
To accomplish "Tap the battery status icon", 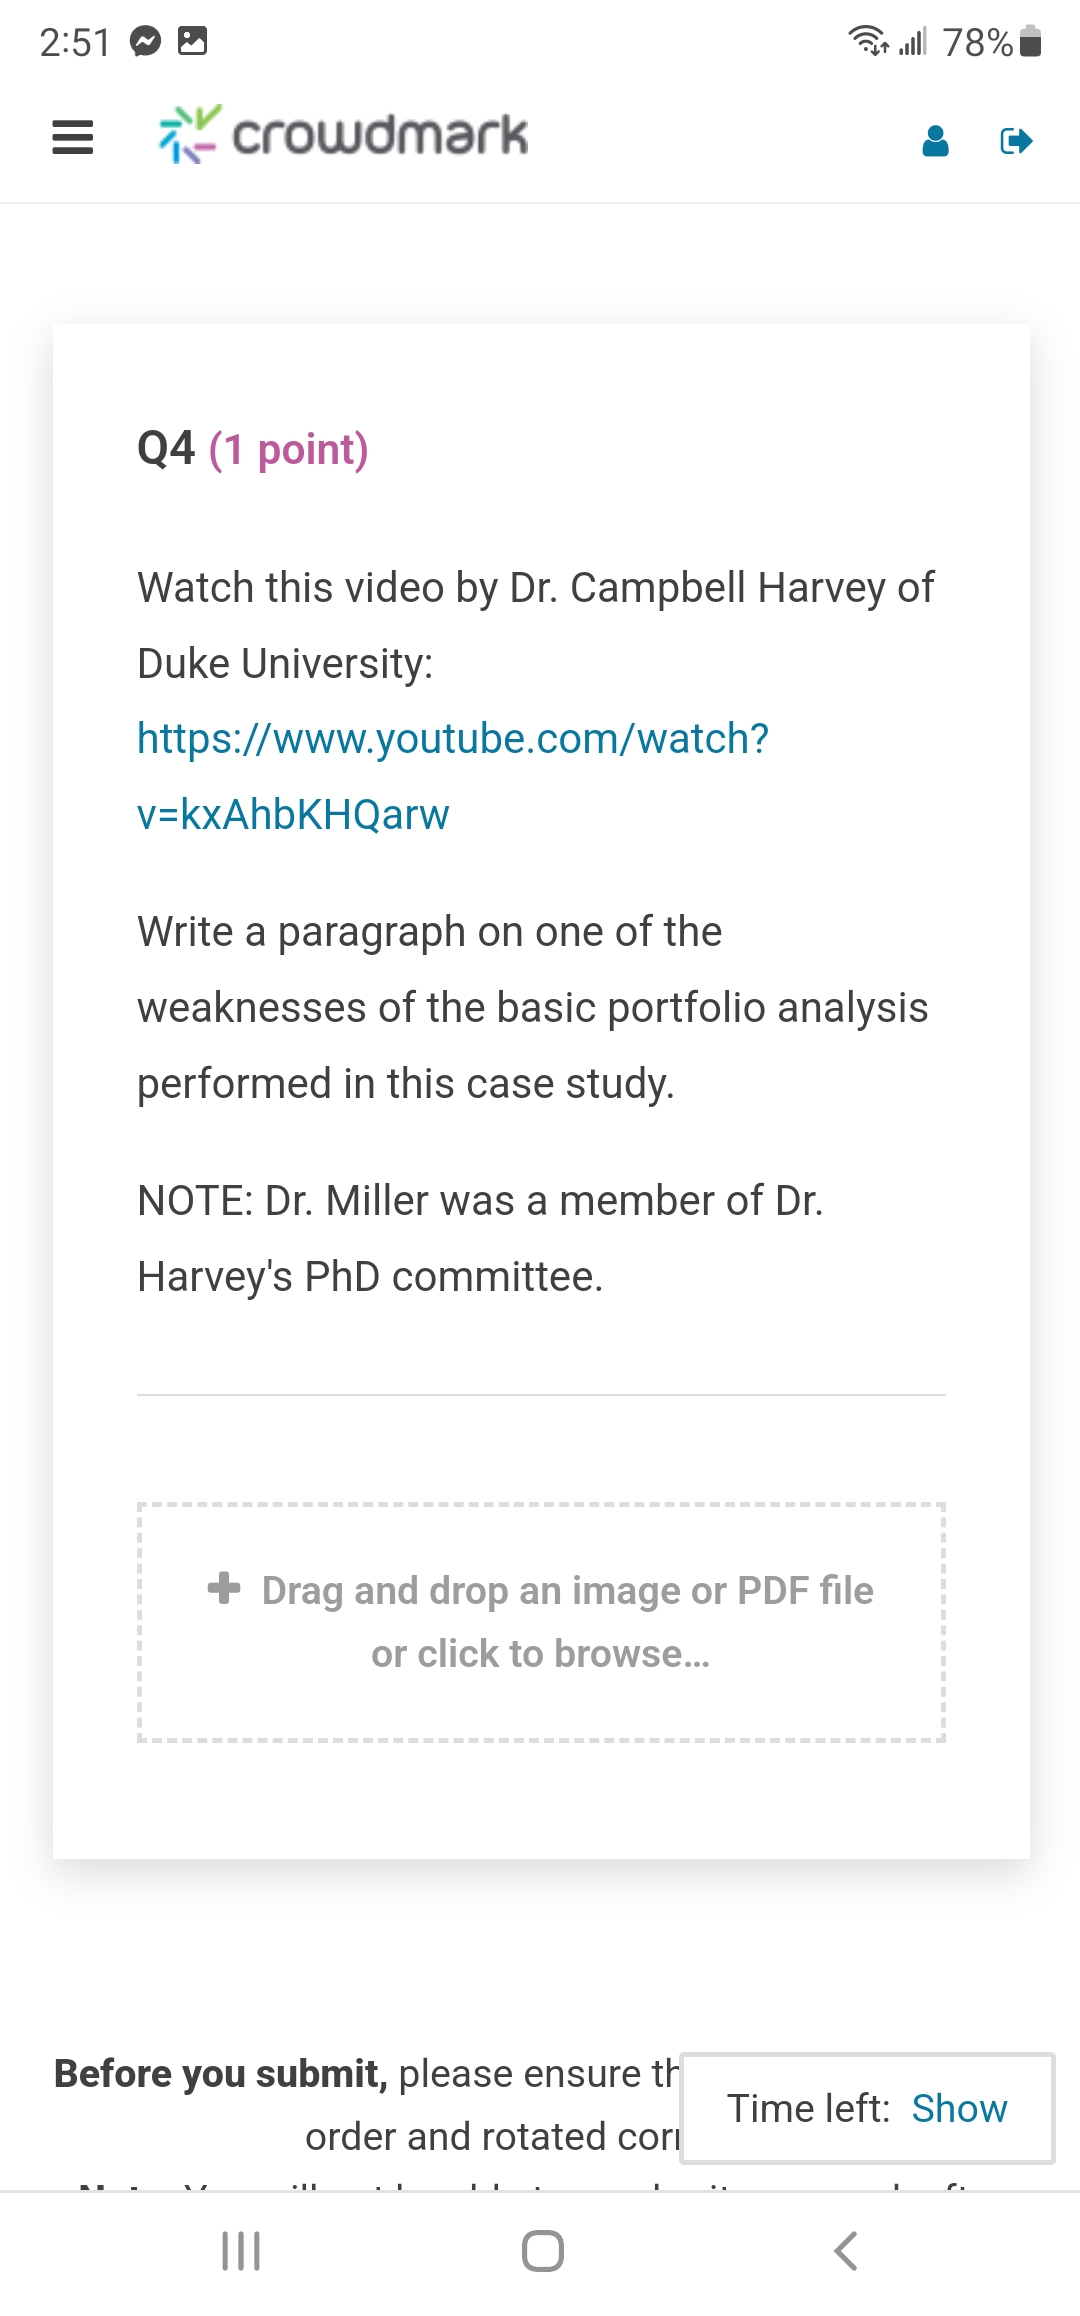I will [1031, 42].
